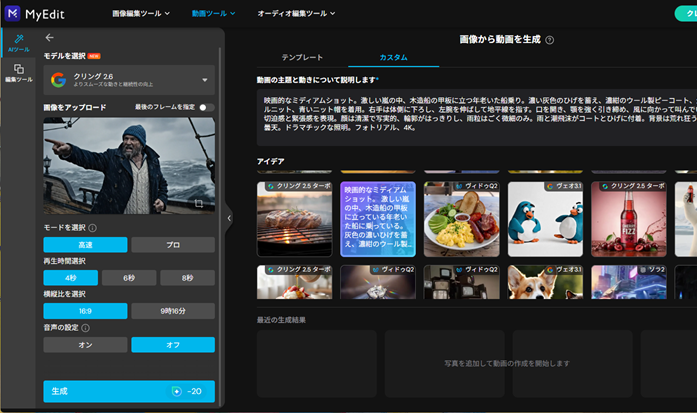Image resolution: width=697 pixels, height=413 pixels.
Task: Click the MyEdit logo icon
Action: [x=15, y=14]
